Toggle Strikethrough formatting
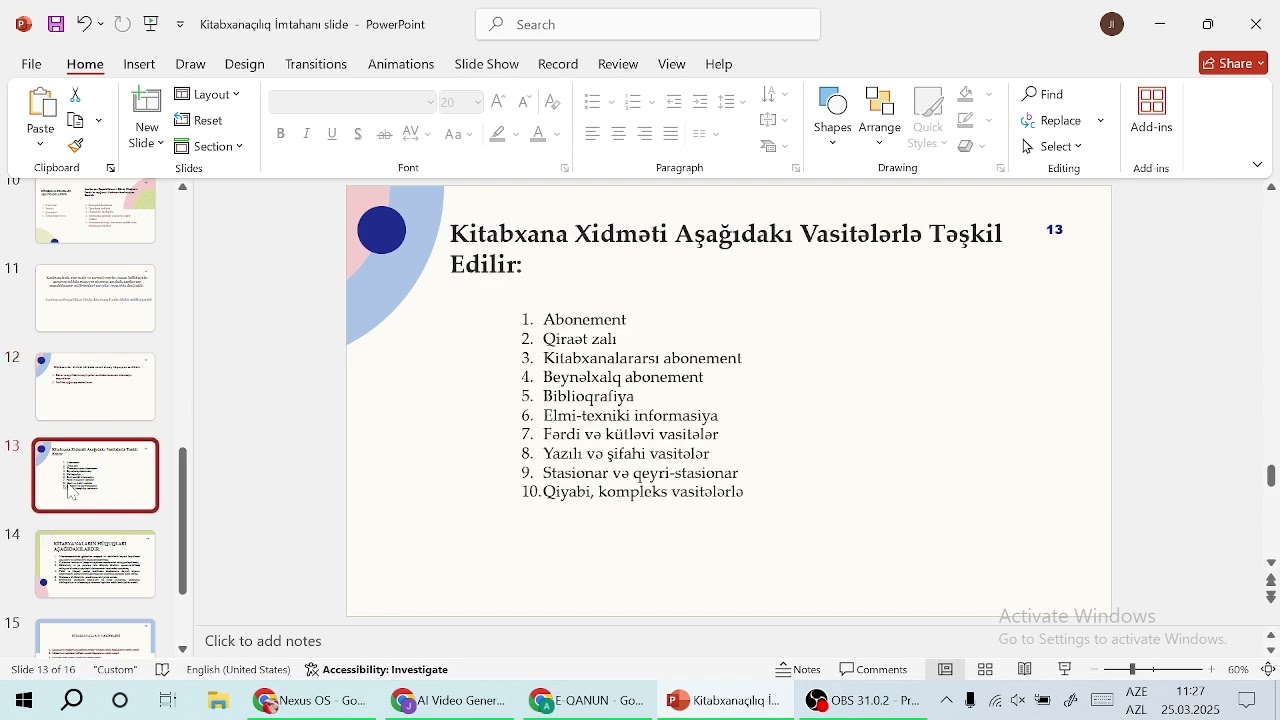The height and width of the screenshot is (720, 1280). point(385,134)
